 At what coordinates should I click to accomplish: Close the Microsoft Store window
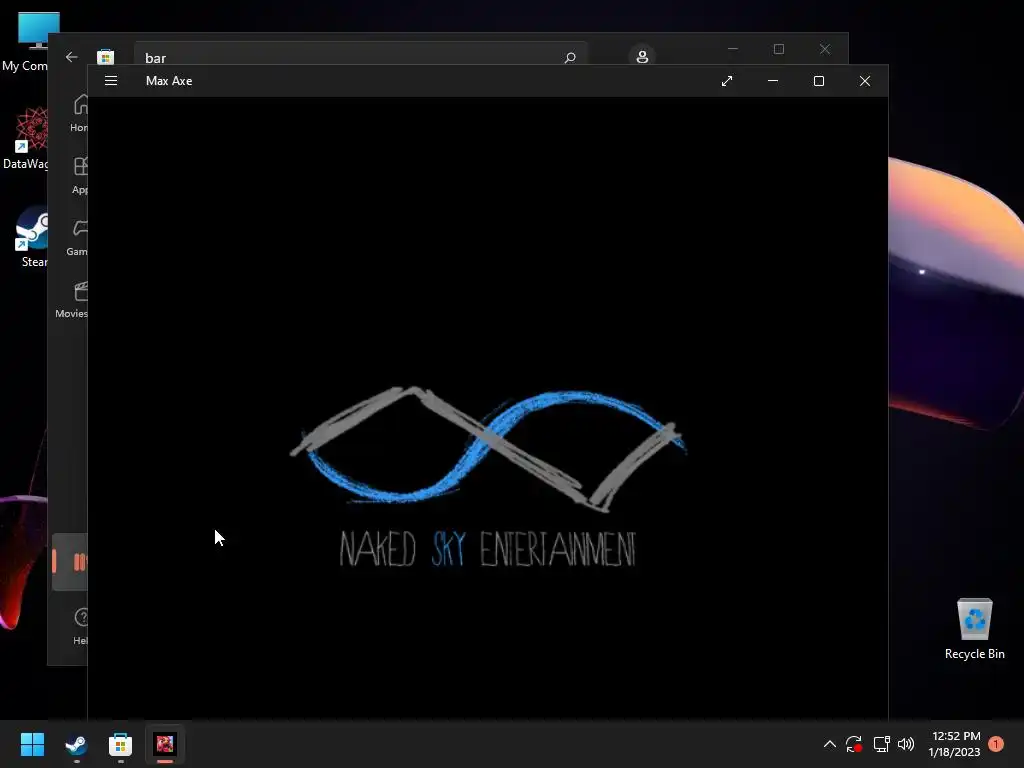825,49
